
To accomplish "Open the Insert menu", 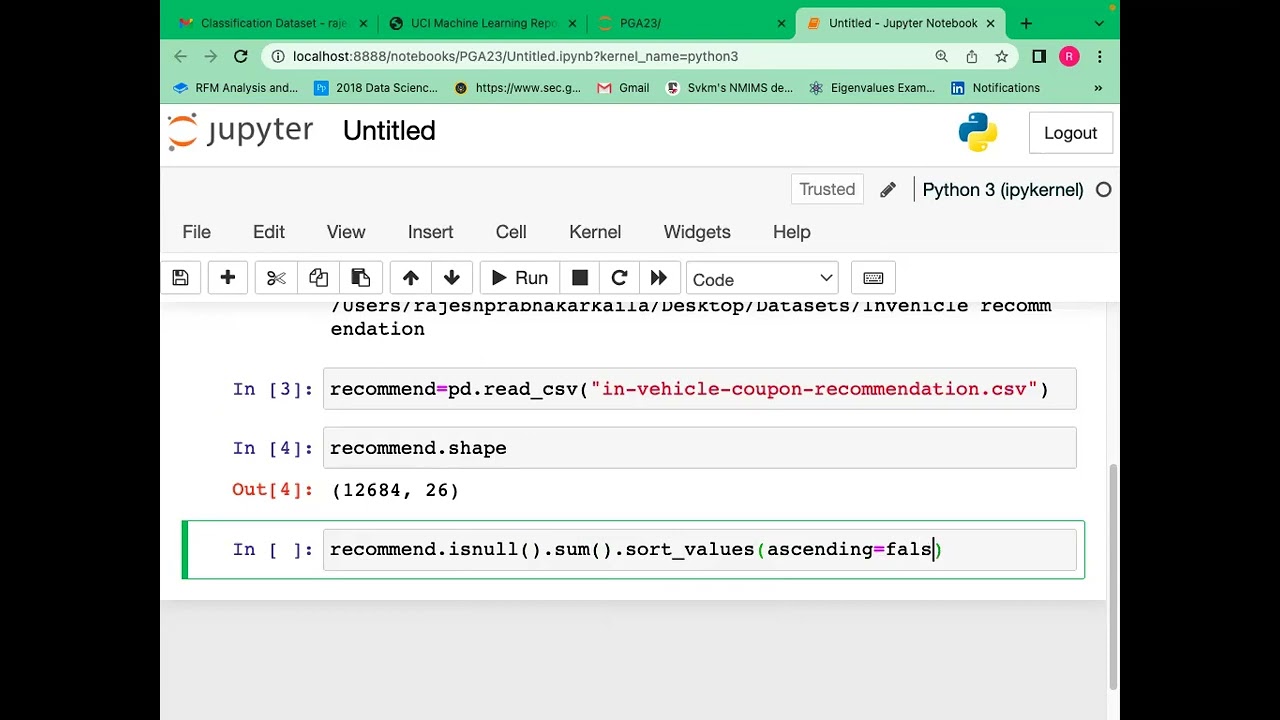I will tap(430, 232).
